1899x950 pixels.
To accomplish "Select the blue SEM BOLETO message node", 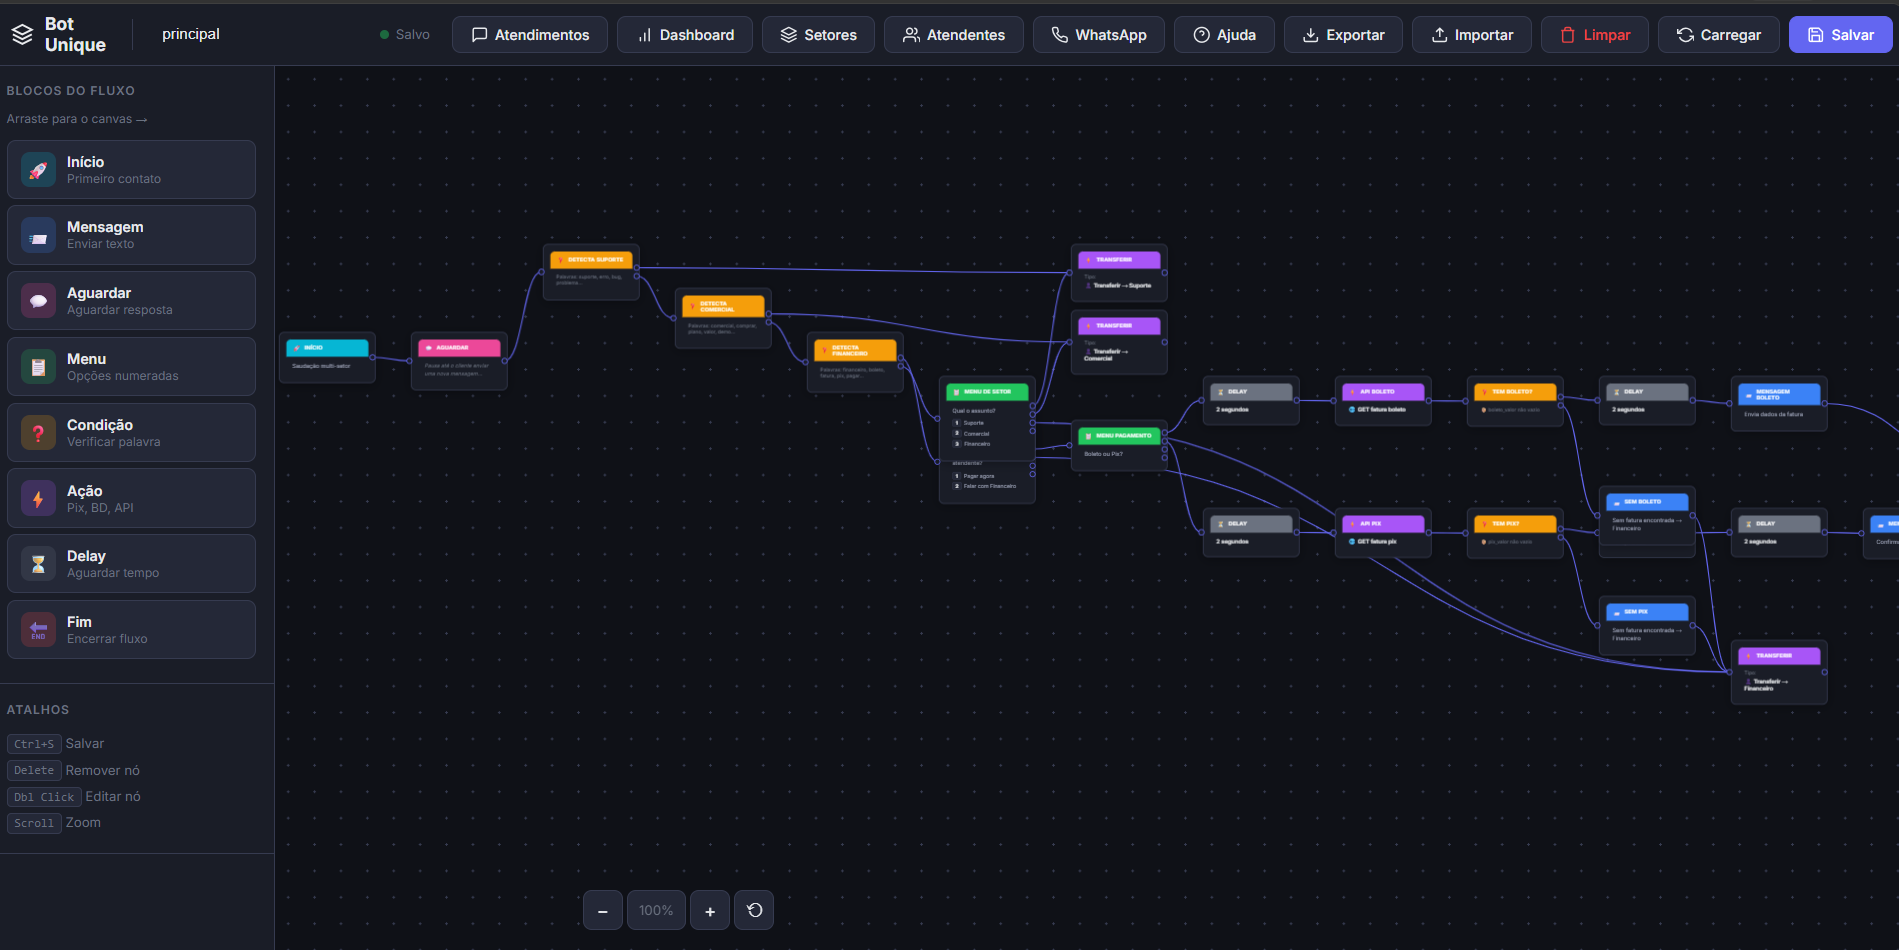I will click(x=1648, y=515).
